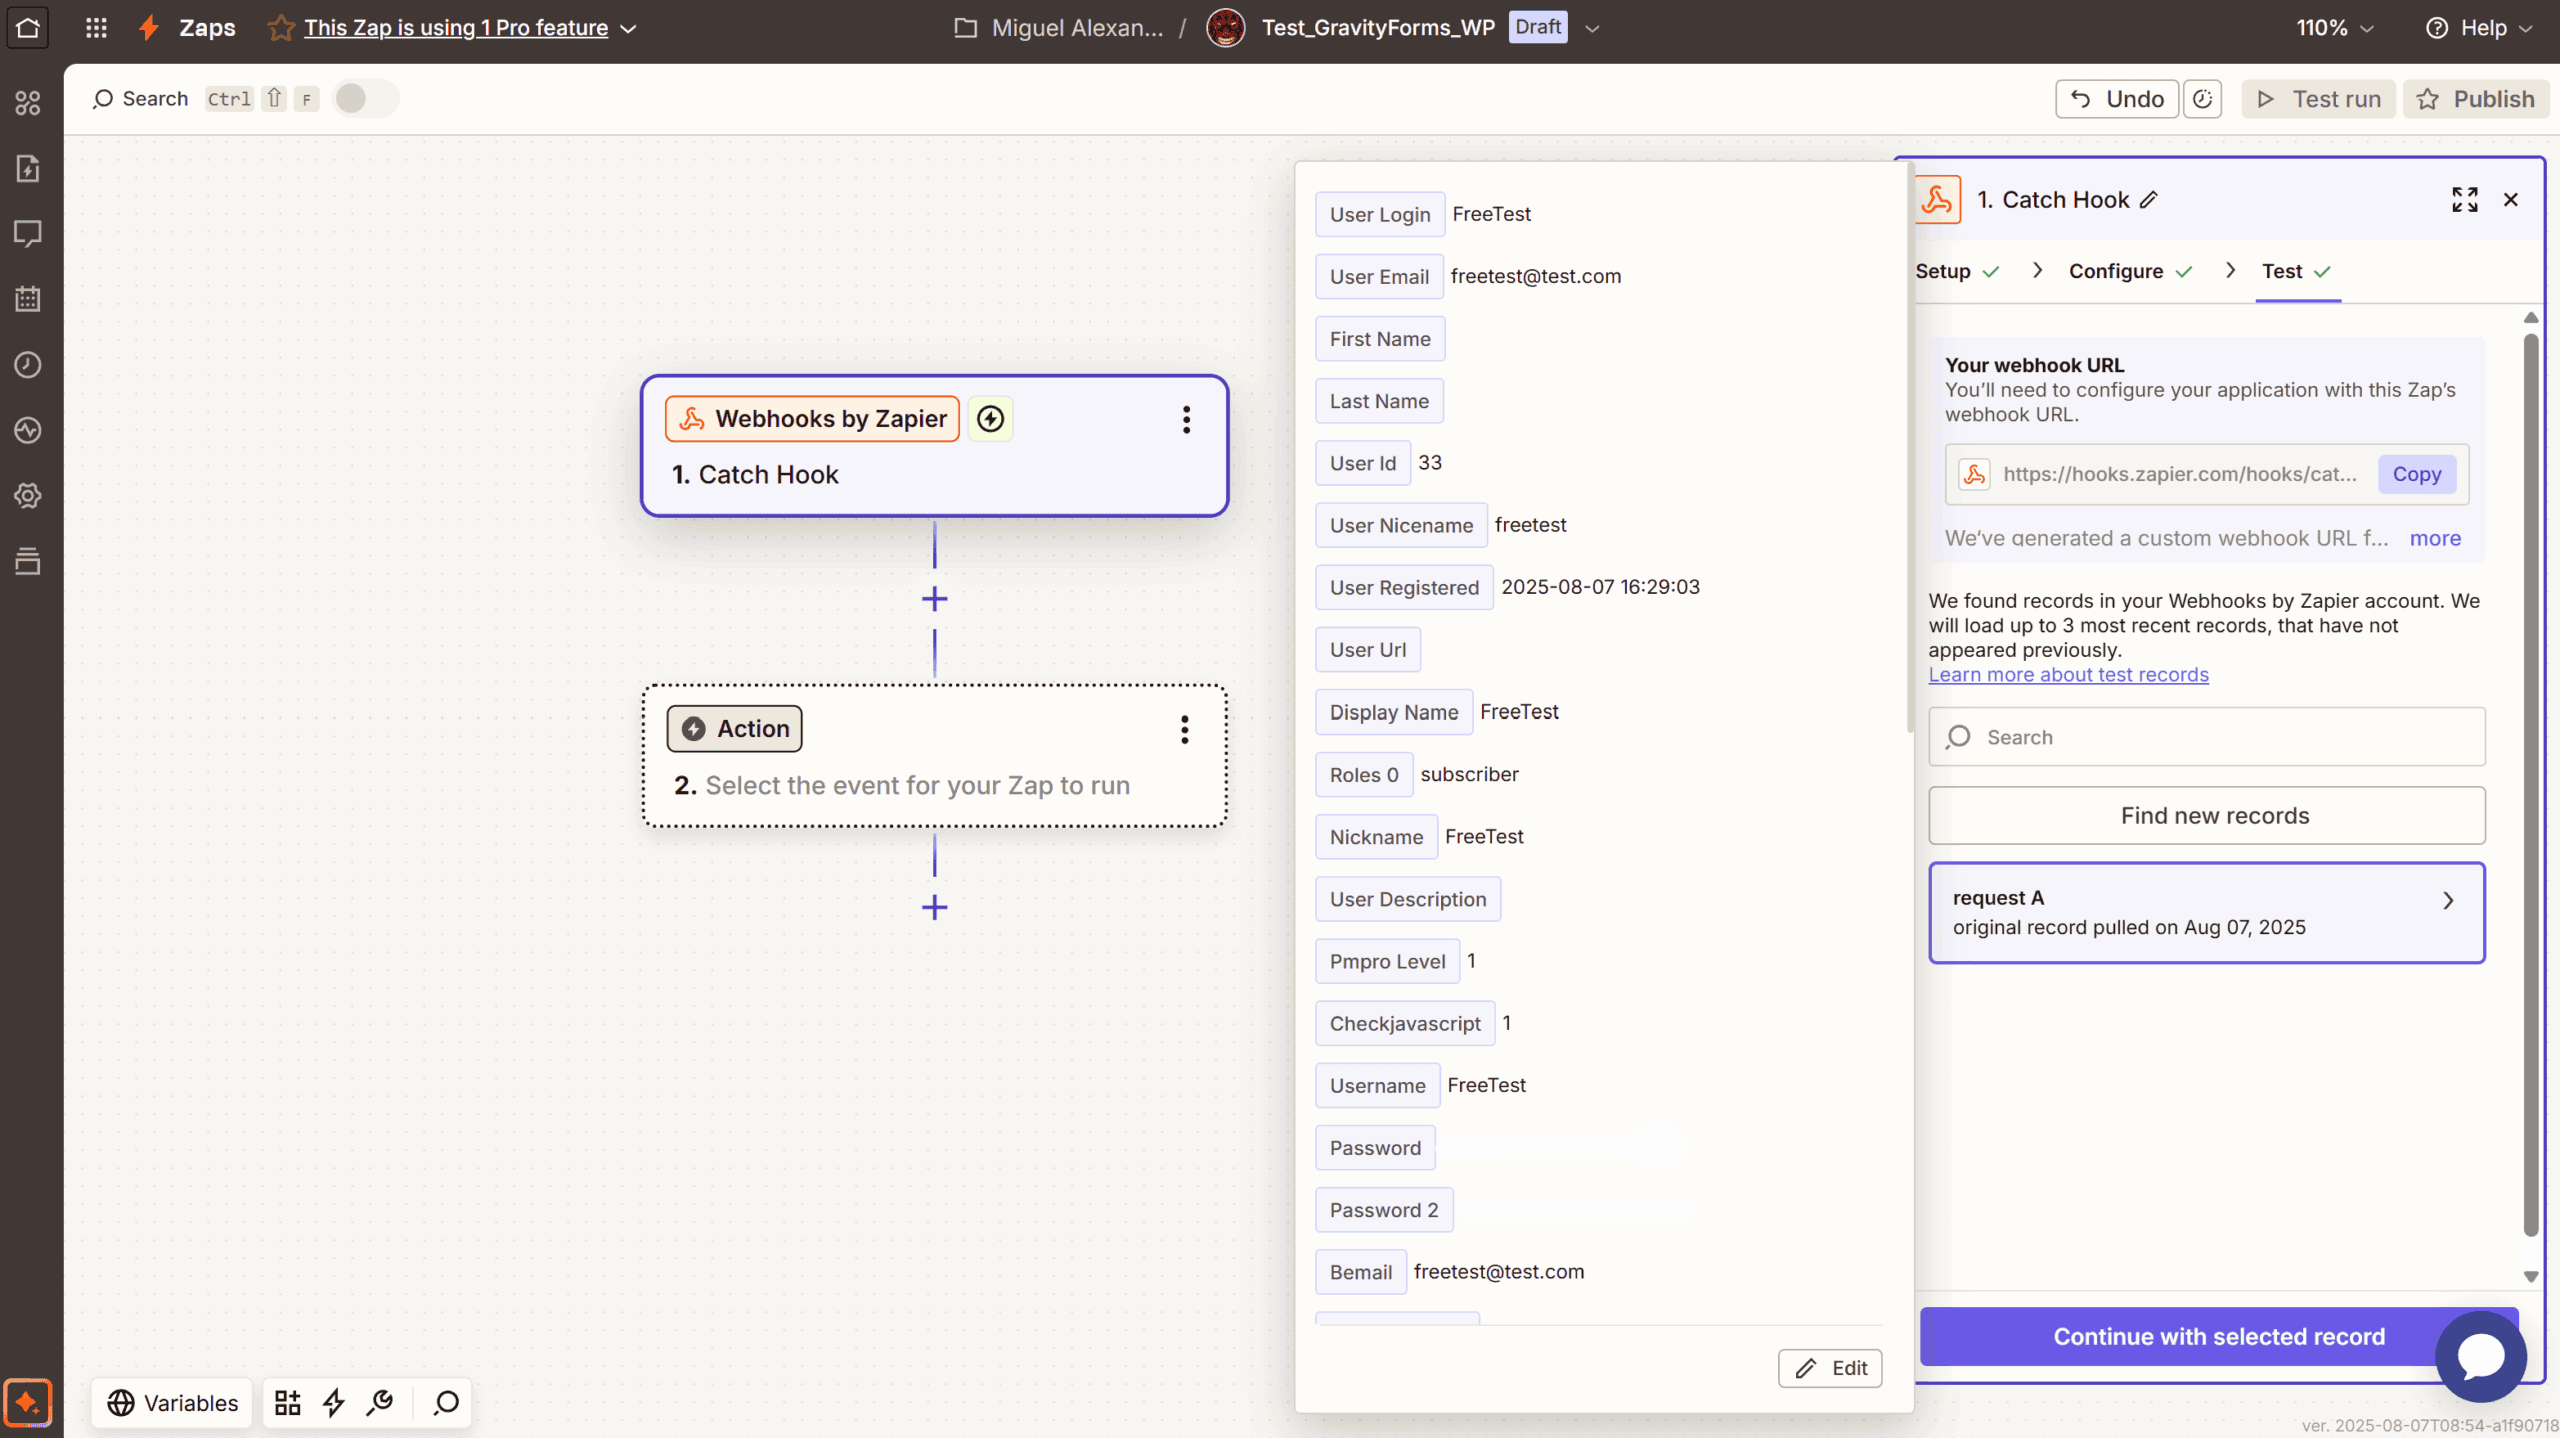Open the Help dropdown menu

(x=2479, y=28)
